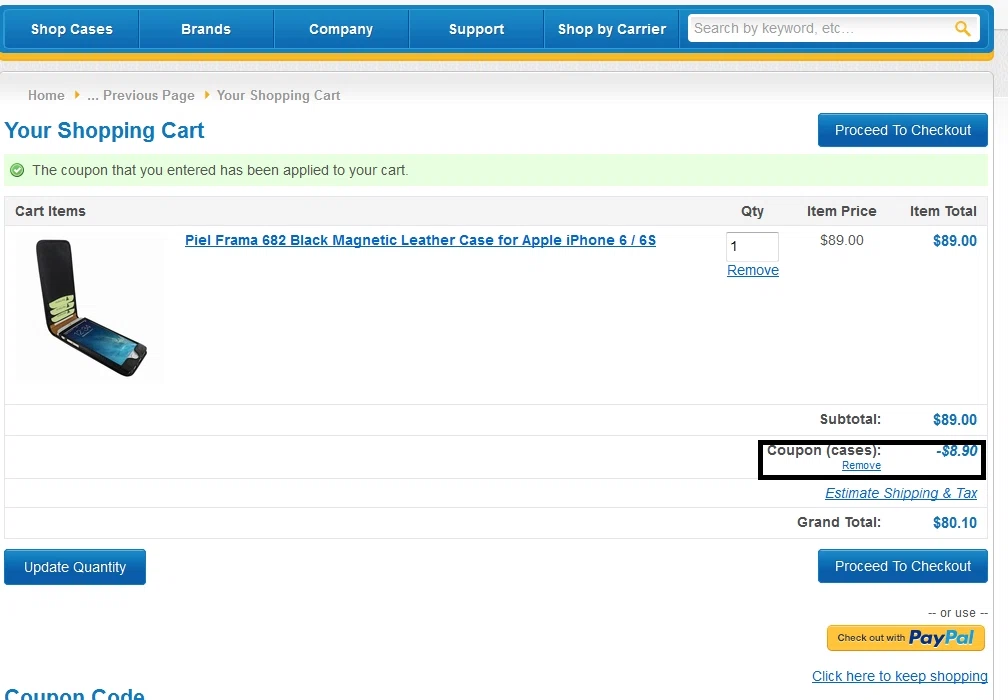
Task: Select the coupon discount -$8.90 value
Action: pos(957,451)
